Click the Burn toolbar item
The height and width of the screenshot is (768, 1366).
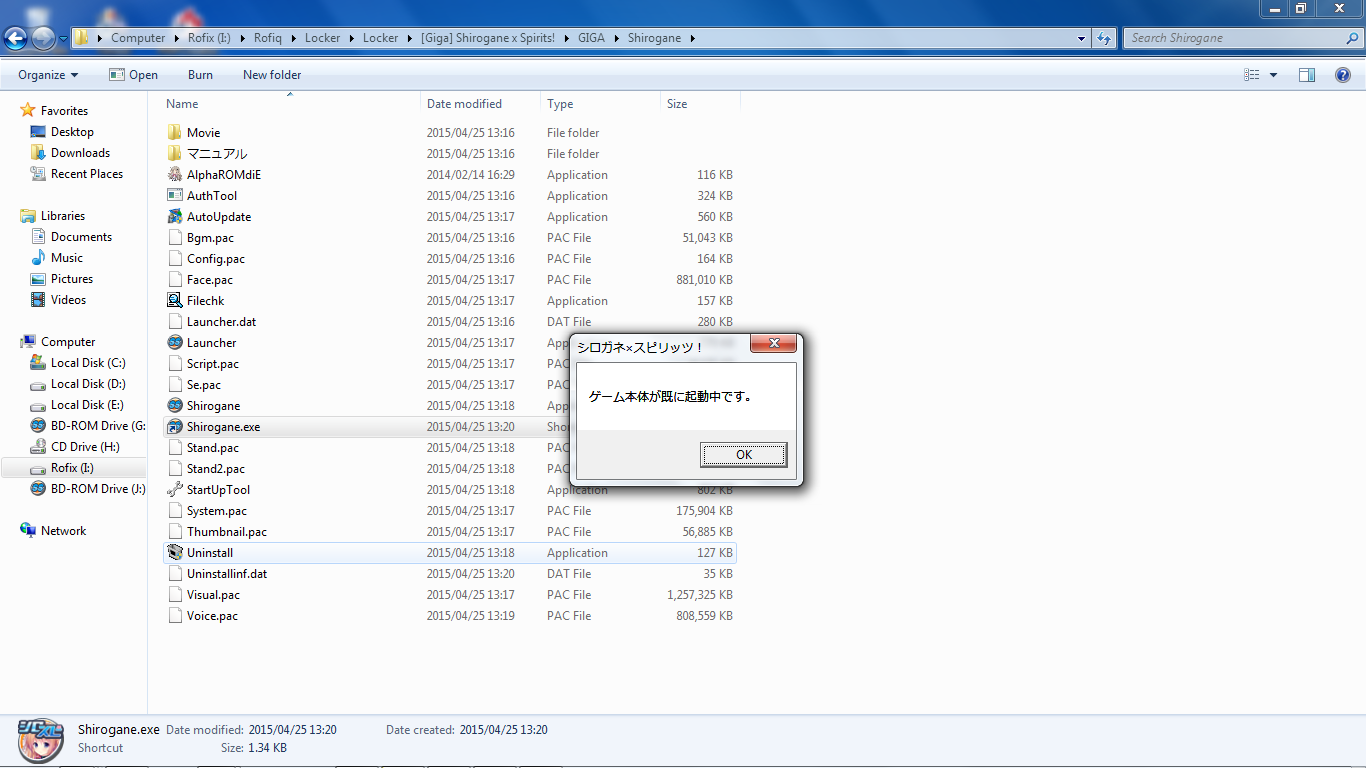[200, 75]
